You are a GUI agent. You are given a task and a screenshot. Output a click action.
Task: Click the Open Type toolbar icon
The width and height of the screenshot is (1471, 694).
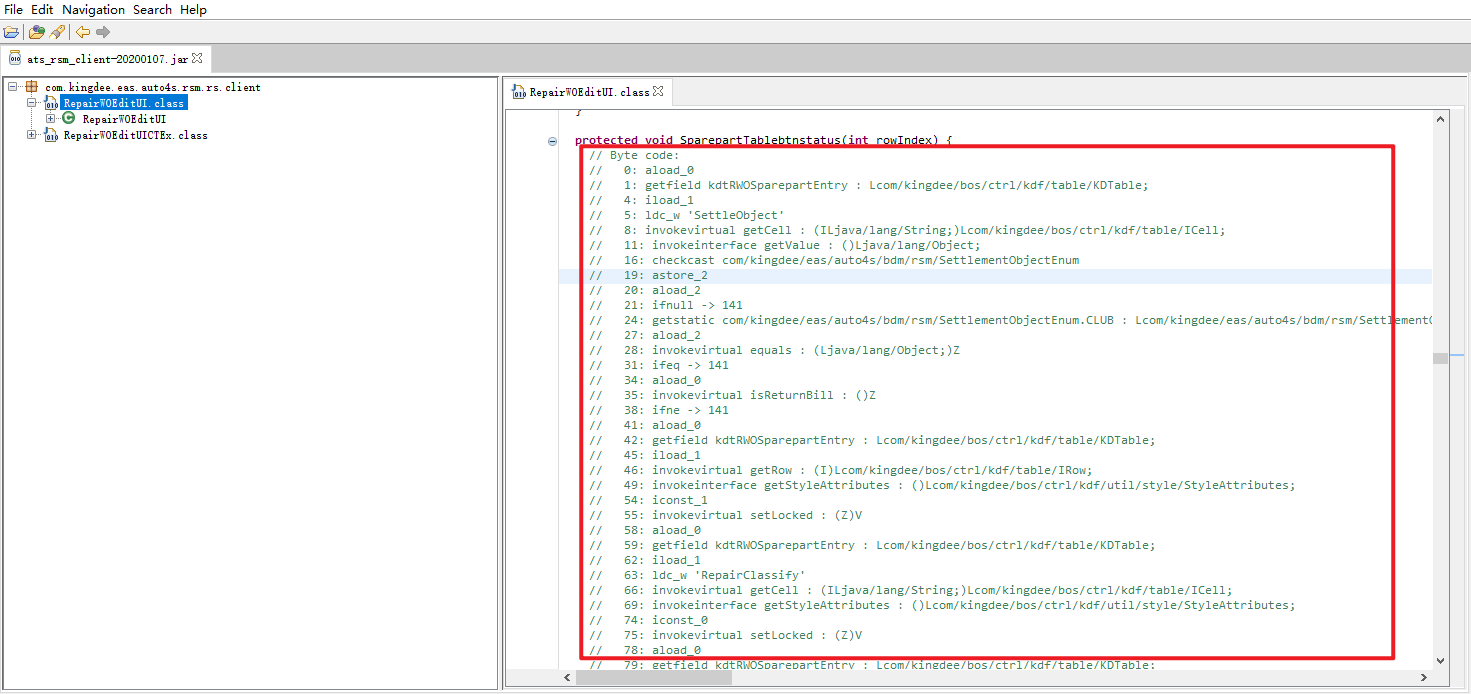[x=36, y=32]
